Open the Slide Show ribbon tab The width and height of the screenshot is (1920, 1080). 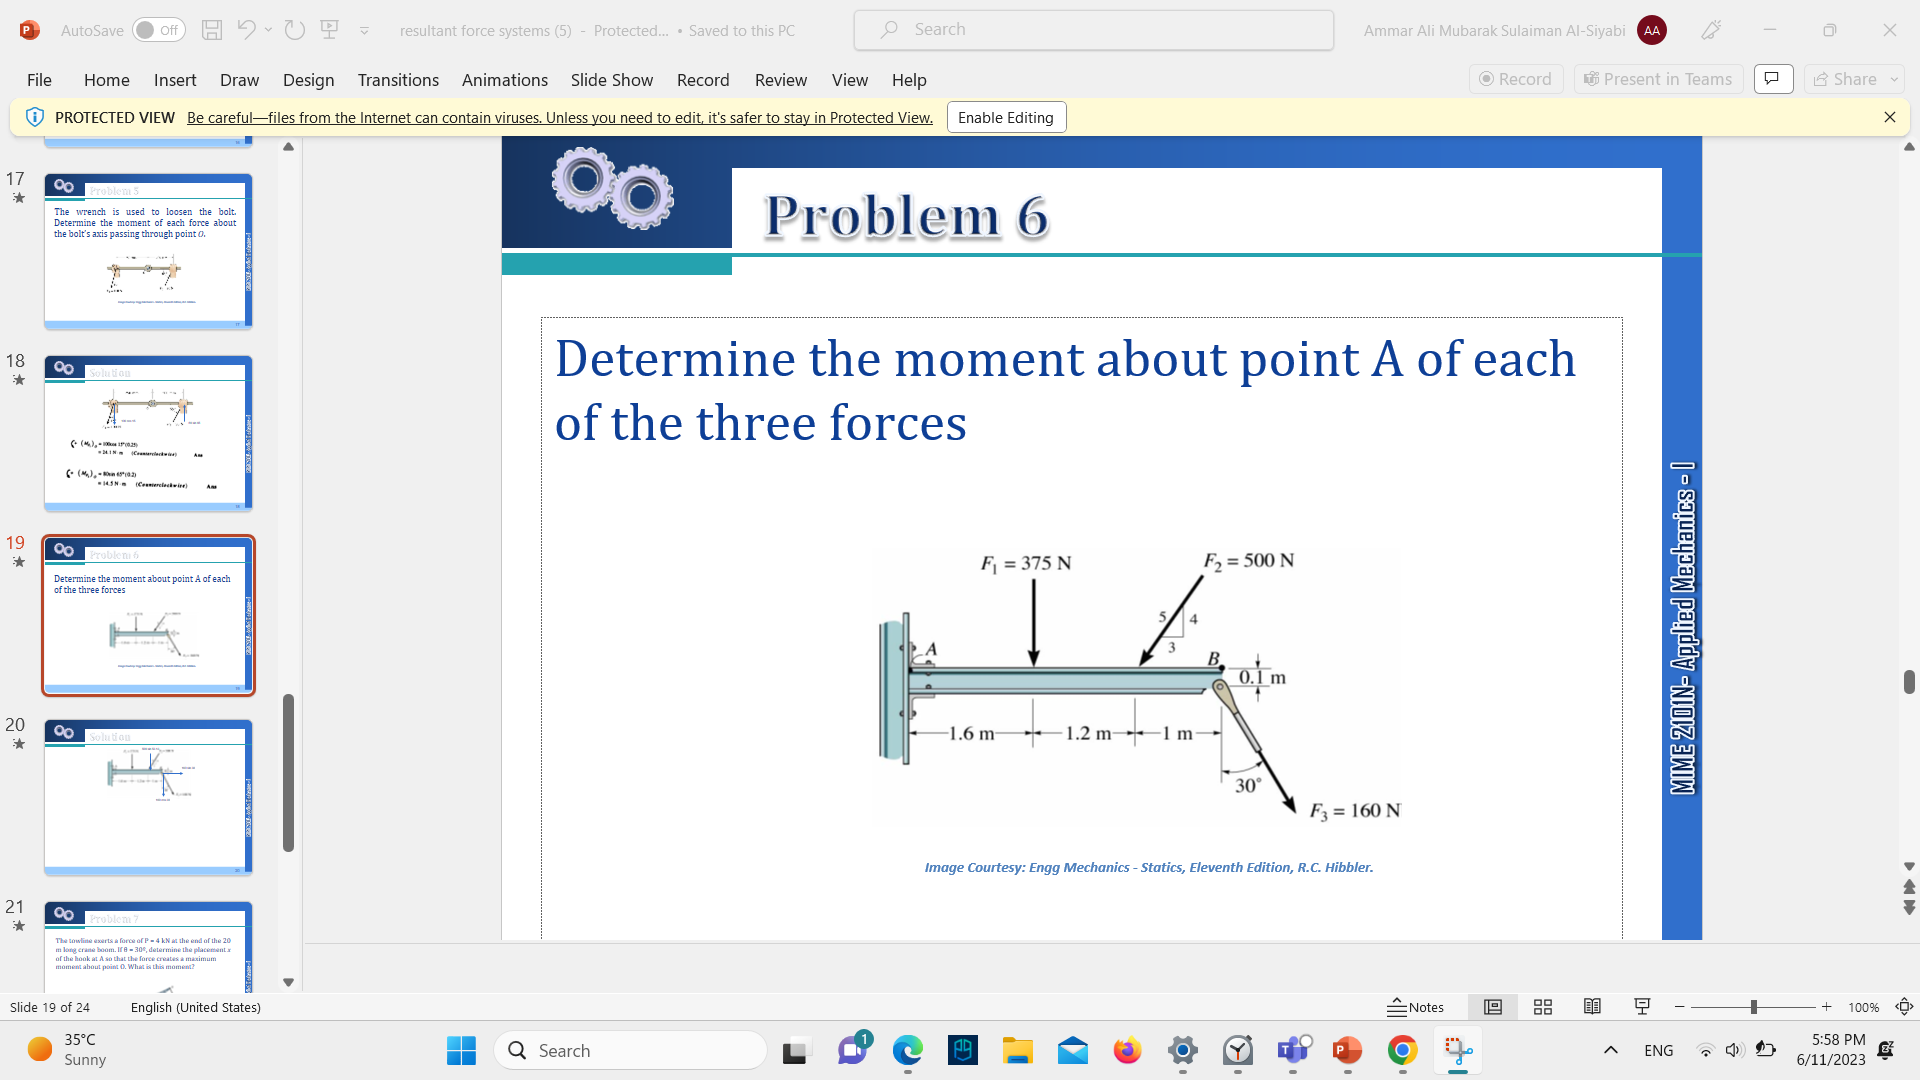coord(611,80)
